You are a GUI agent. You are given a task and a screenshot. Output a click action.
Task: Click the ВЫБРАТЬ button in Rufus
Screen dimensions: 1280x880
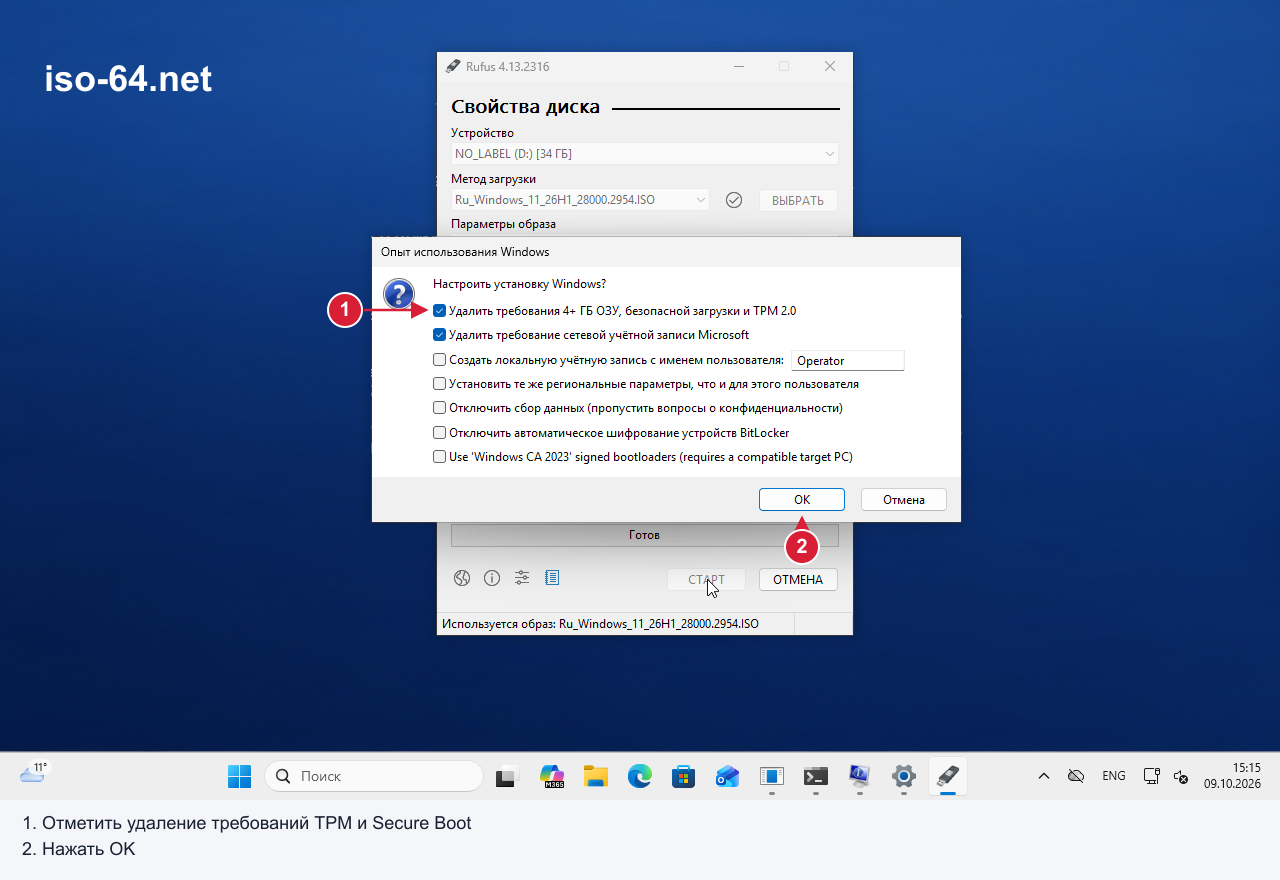tap(798, 200)
